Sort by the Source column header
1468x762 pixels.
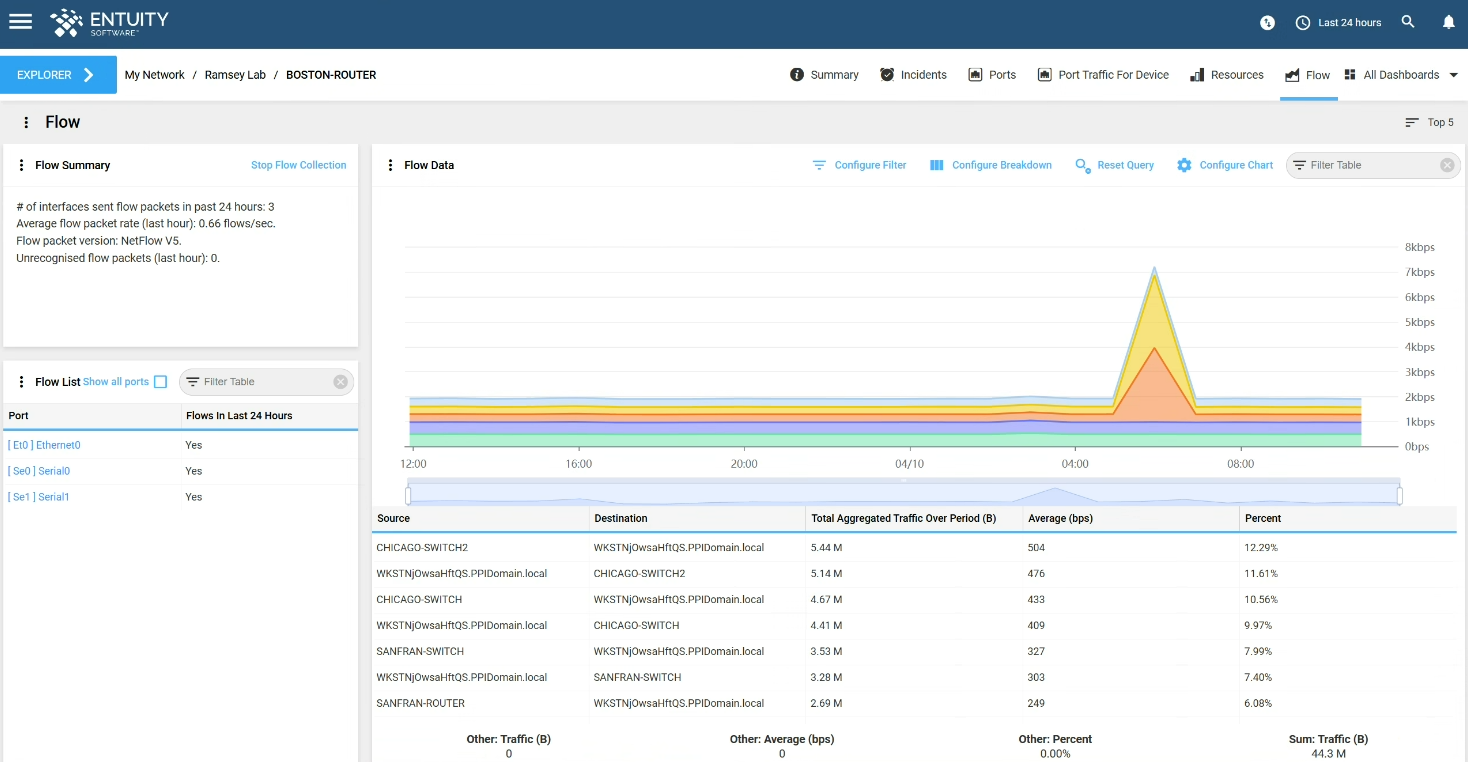481,519
